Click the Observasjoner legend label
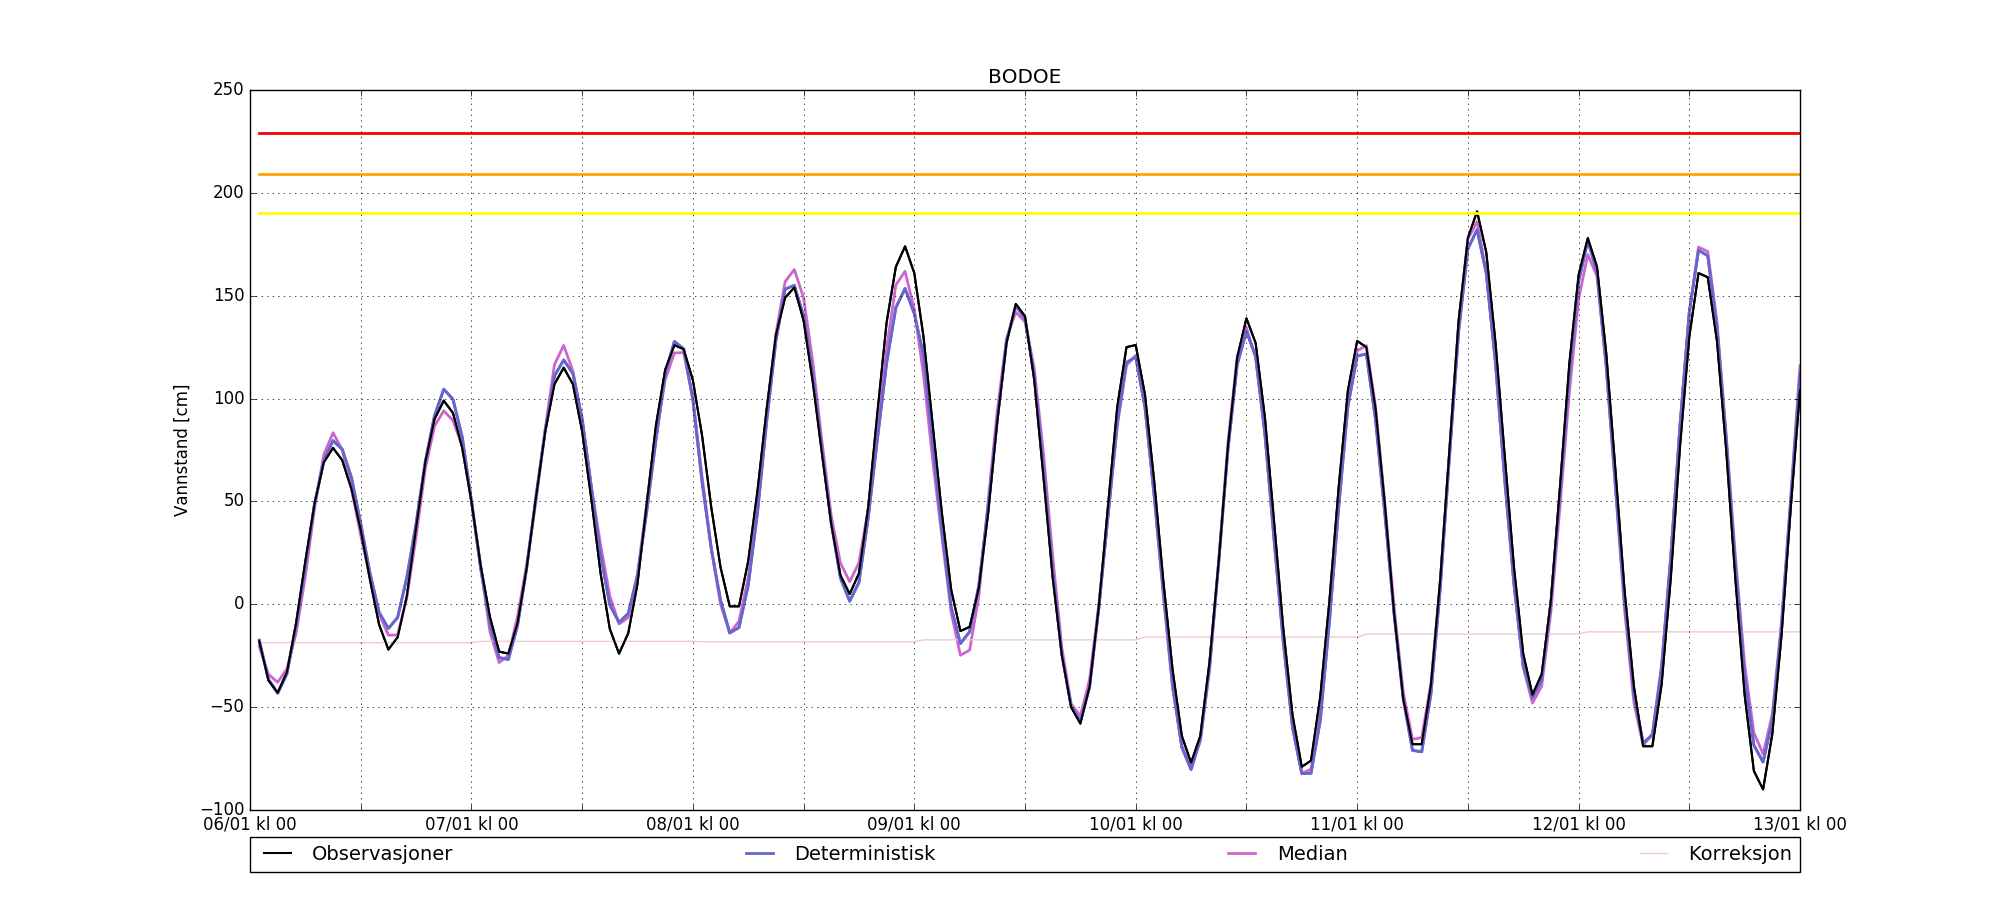 coord(381,854)
